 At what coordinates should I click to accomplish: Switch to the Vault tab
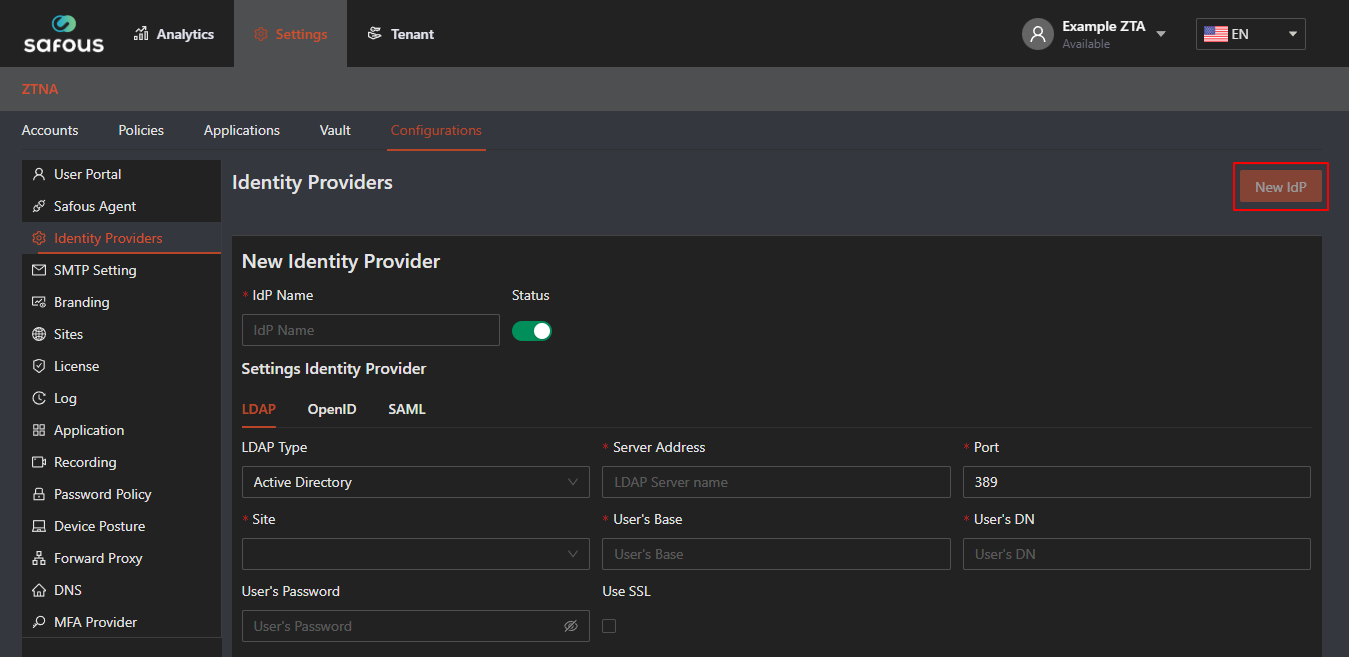(x=335, y=130)
